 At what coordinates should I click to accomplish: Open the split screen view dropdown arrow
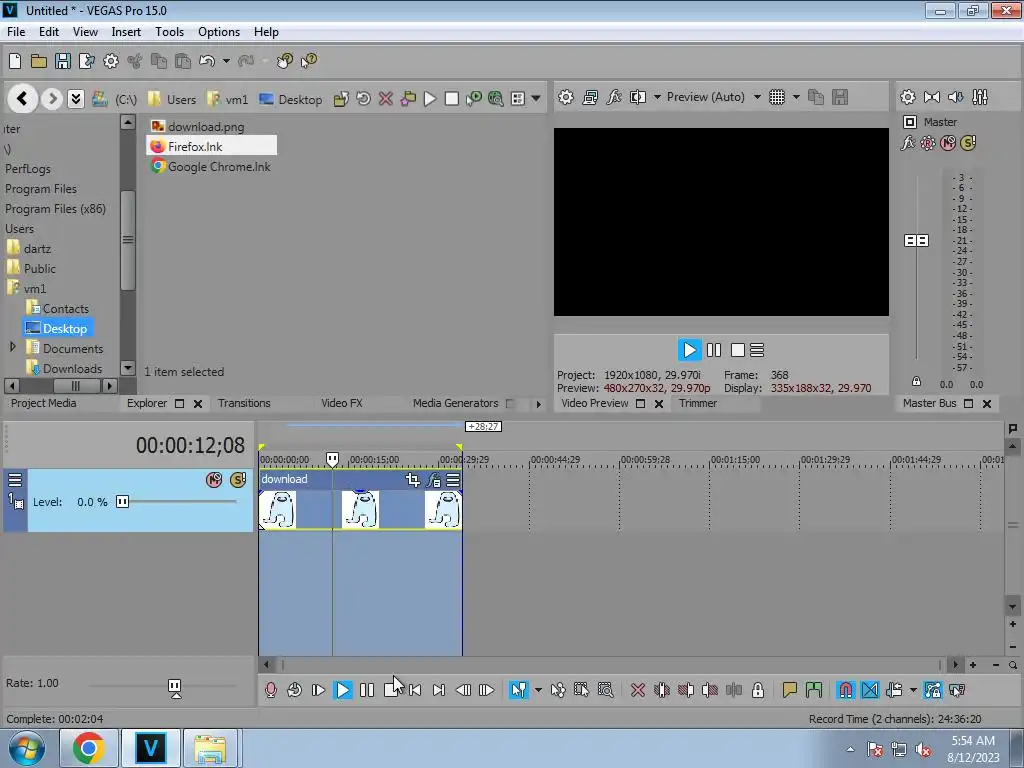(657, 97)
